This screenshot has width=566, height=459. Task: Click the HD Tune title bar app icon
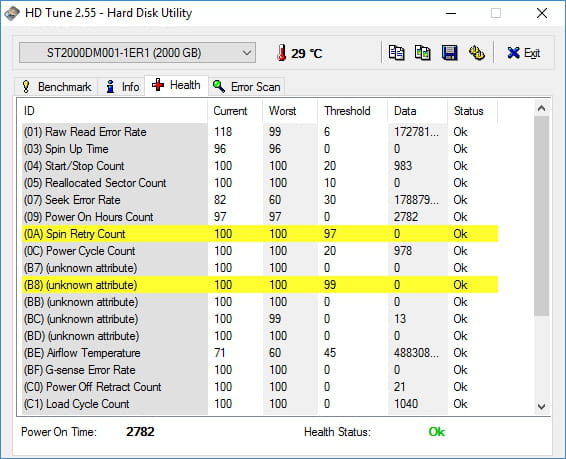(12, 13)
